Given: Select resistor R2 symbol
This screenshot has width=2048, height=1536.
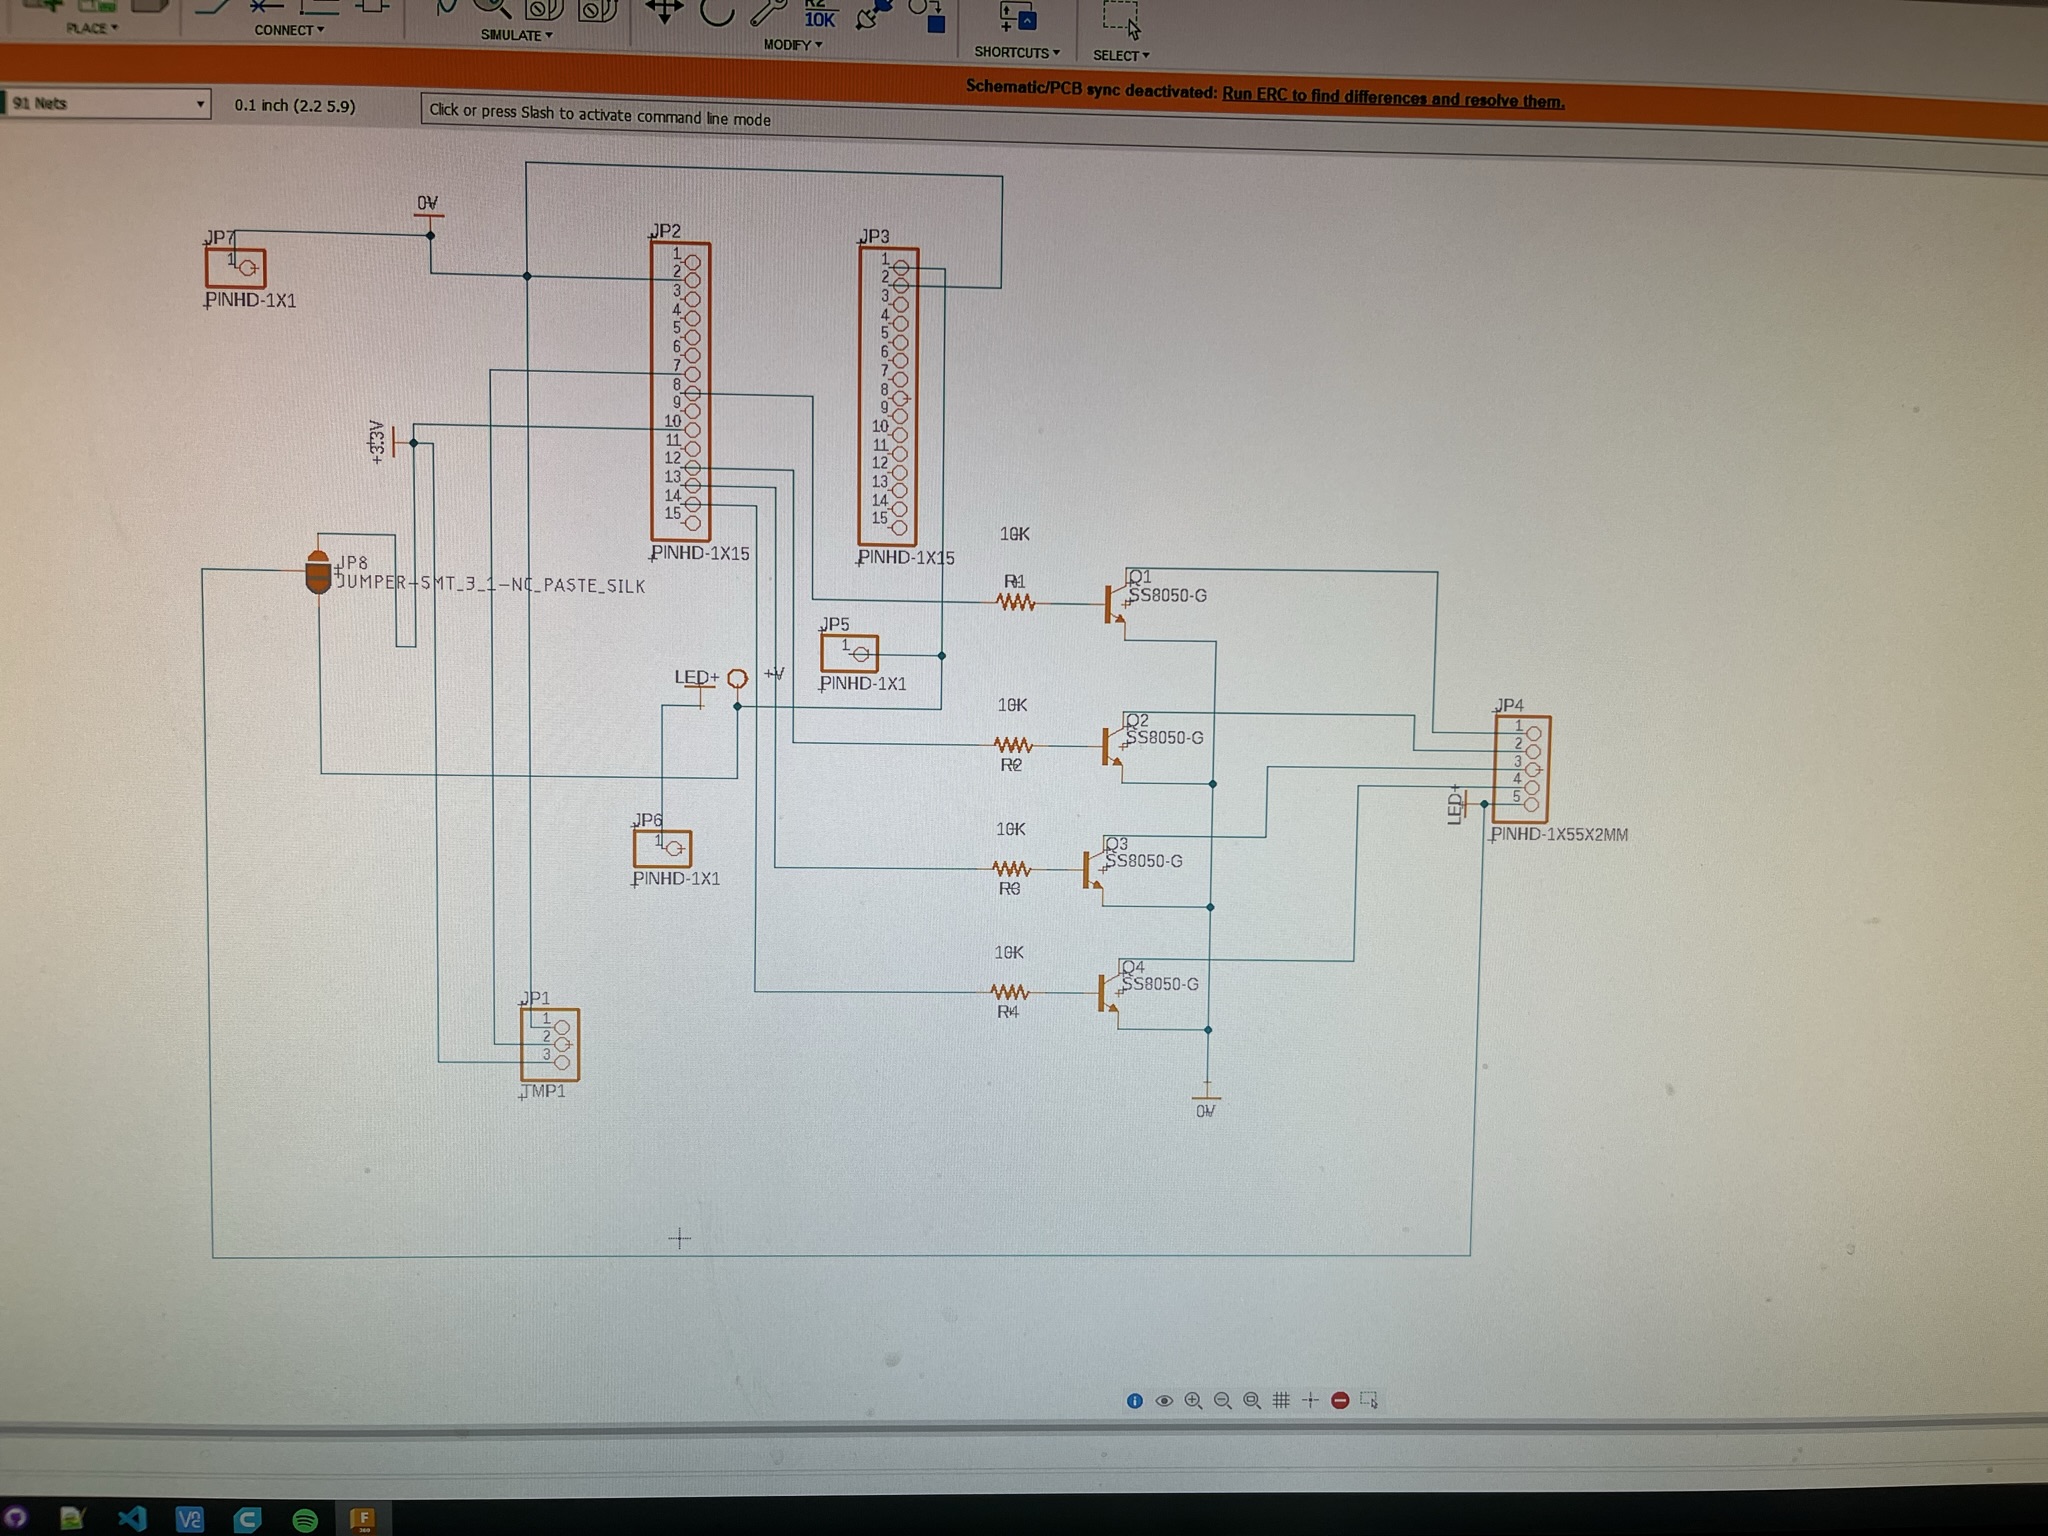Looking at the screenshot, I should pos(1012,746).
